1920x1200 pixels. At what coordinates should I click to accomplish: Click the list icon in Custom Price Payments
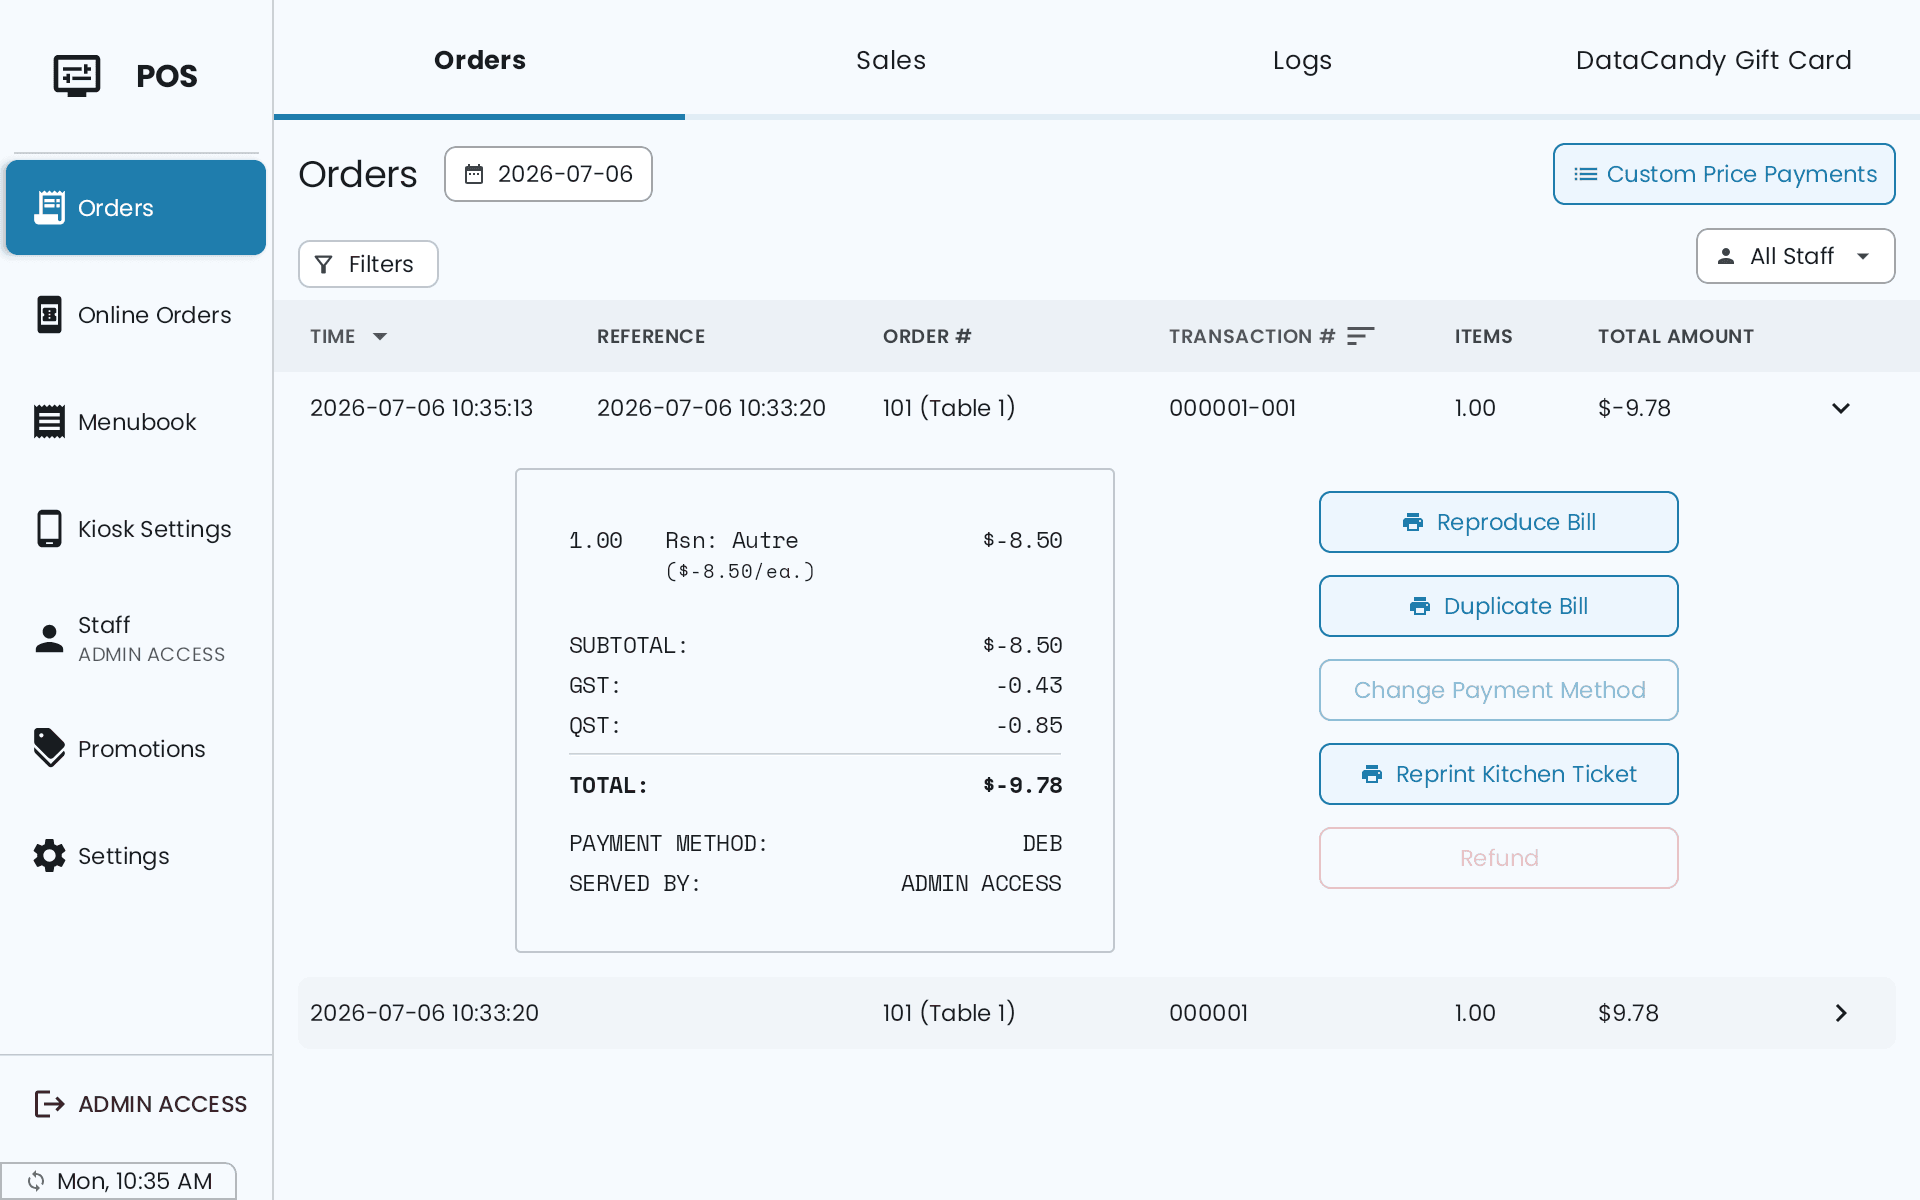click(1585, 174)
